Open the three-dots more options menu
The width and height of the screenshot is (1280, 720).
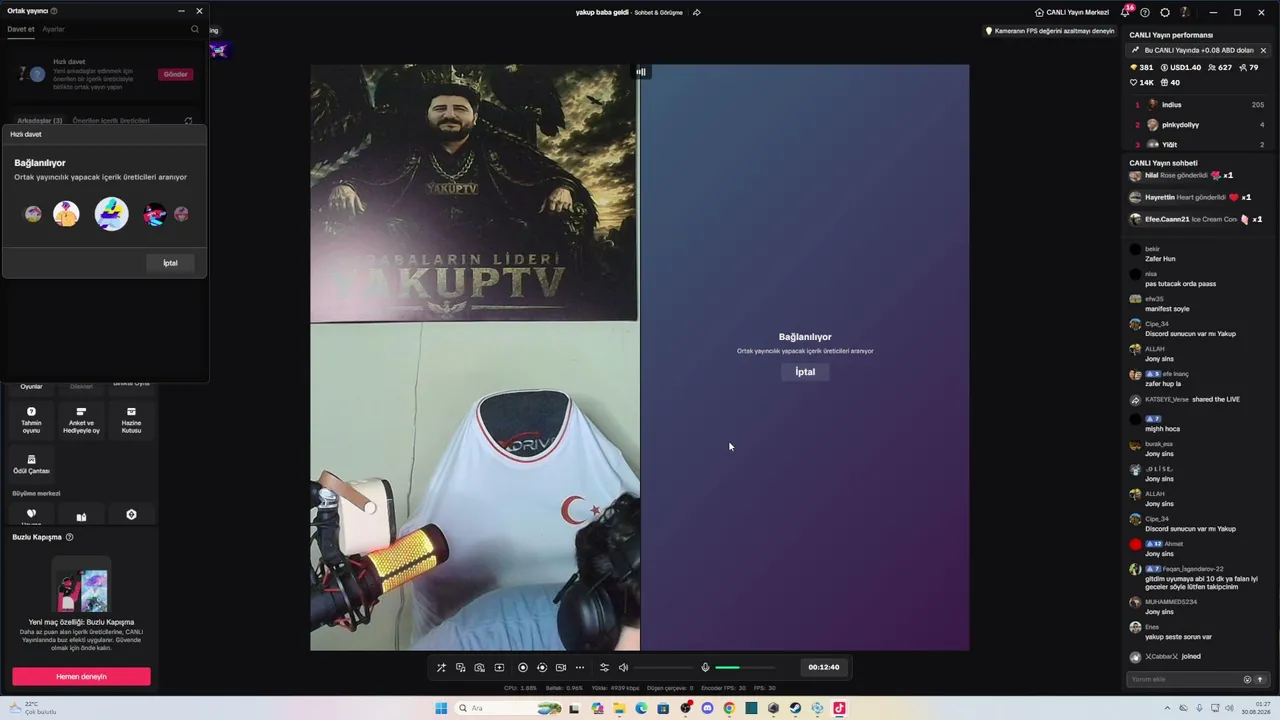580,668
